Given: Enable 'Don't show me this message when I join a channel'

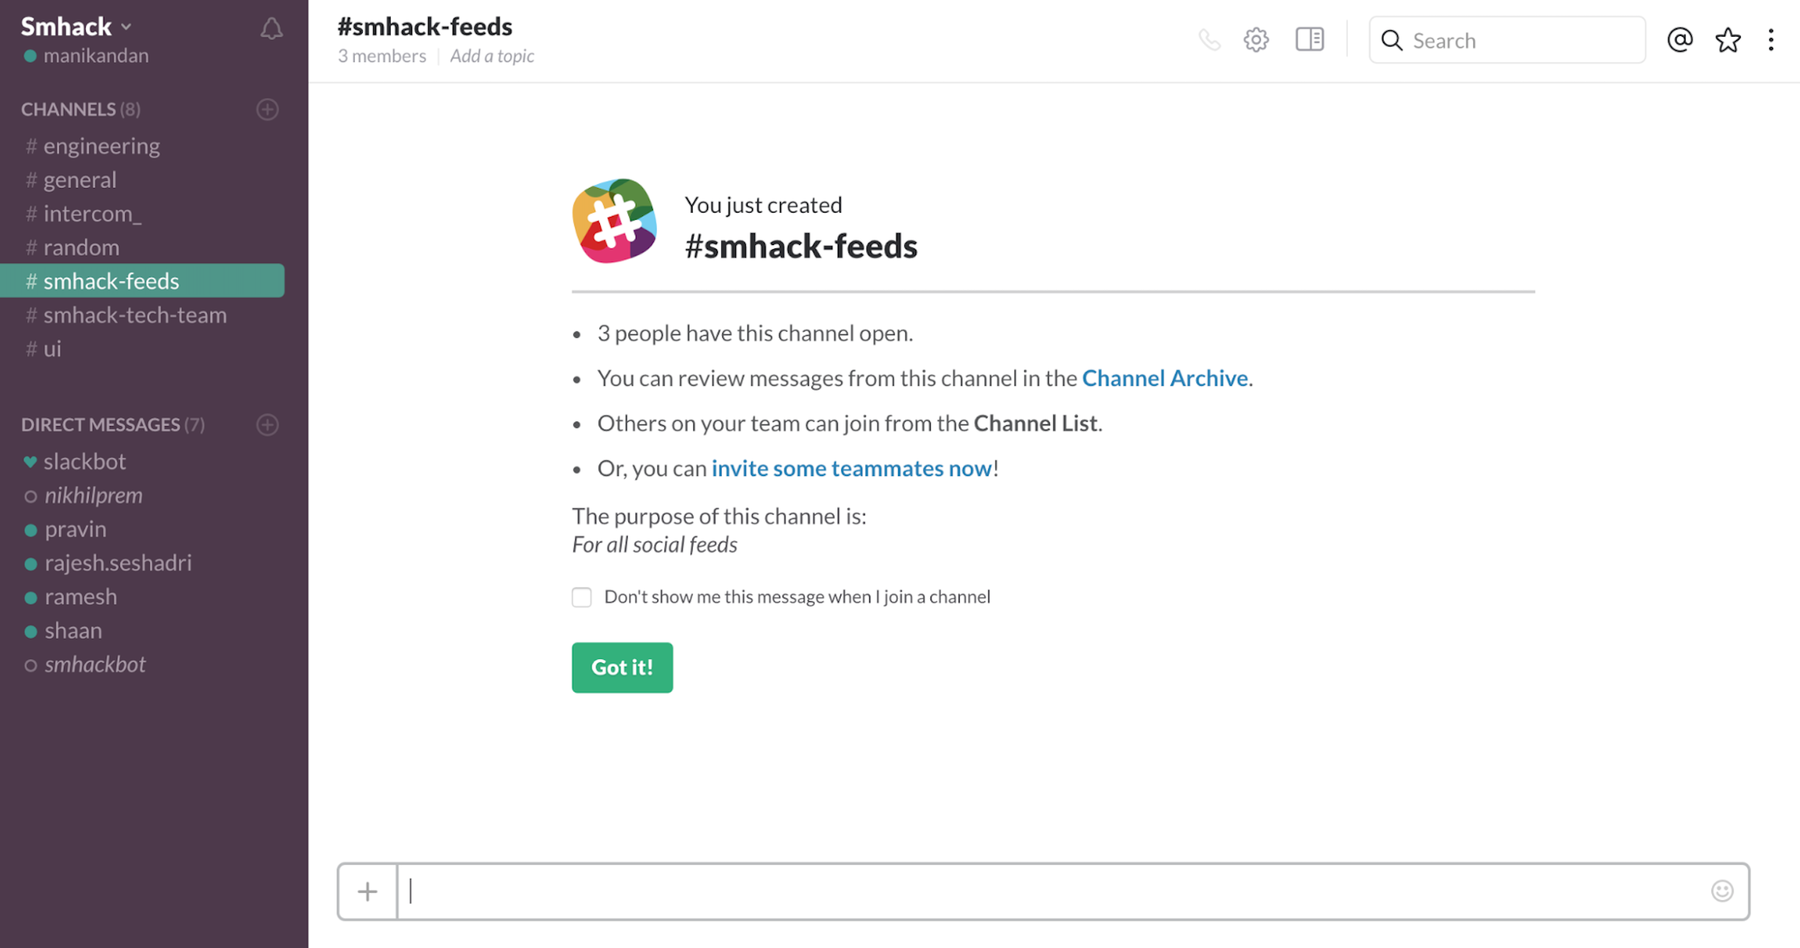Looking at the screenshot, I should pos(581,596).
